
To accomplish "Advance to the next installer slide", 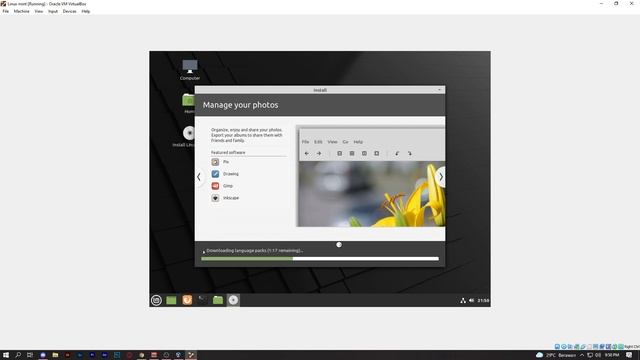I will coord(441,177).
